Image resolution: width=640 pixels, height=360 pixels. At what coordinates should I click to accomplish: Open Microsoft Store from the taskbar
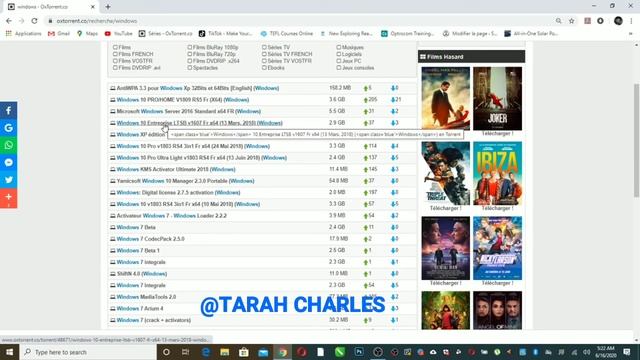pos(244,352)
